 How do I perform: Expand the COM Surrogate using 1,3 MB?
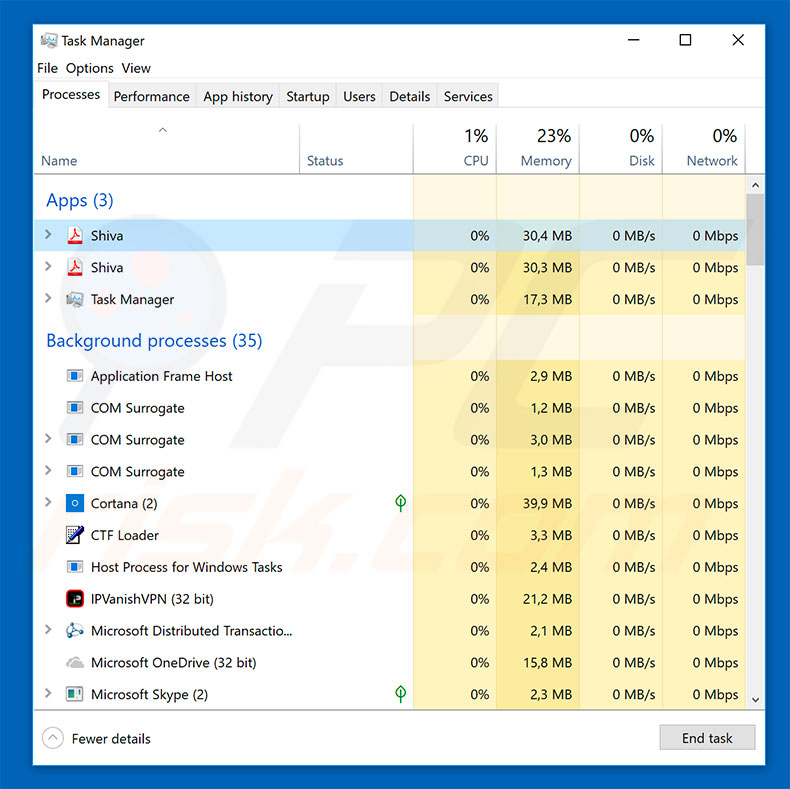pos(48,470)
